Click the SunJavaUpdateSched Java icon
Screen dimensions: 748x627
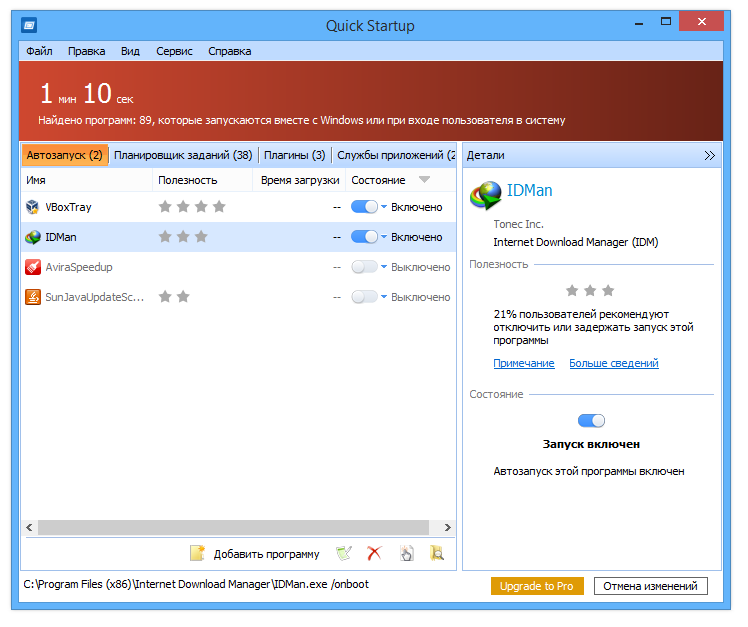pos(33,297)
